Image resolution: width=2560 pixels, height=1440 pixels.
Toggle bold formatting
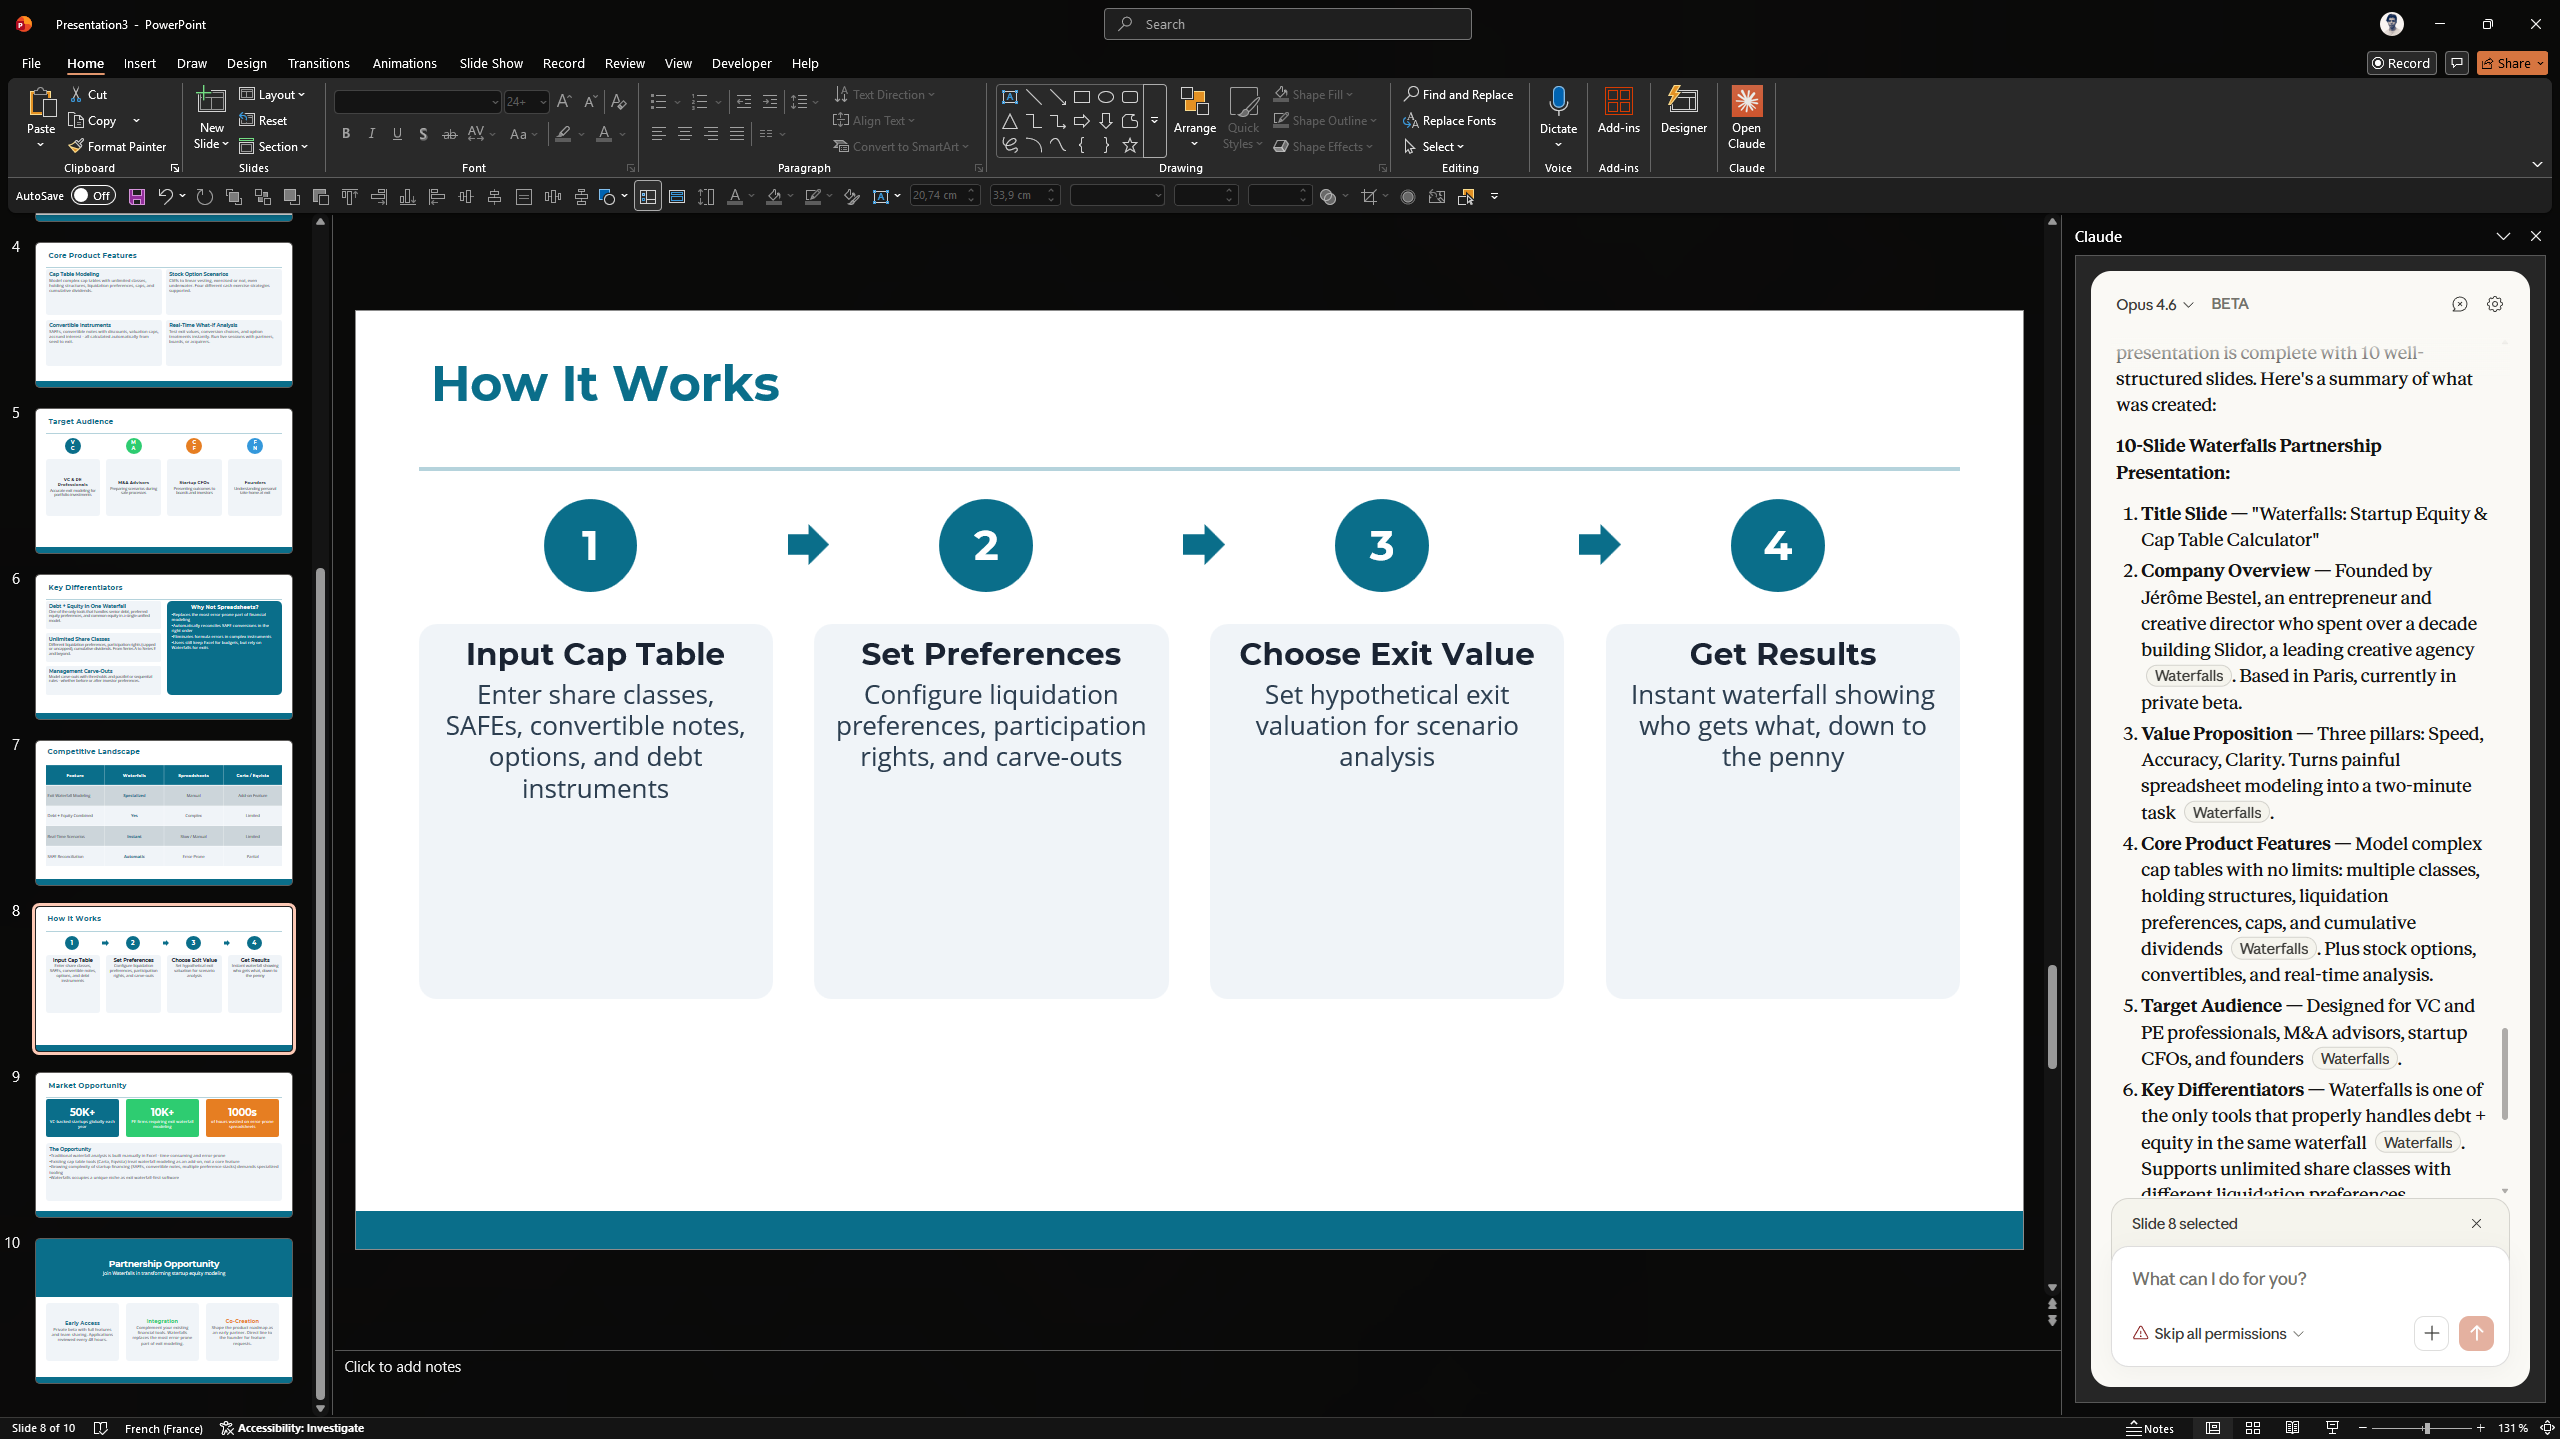pyautogui.click(x=346, y=134)
